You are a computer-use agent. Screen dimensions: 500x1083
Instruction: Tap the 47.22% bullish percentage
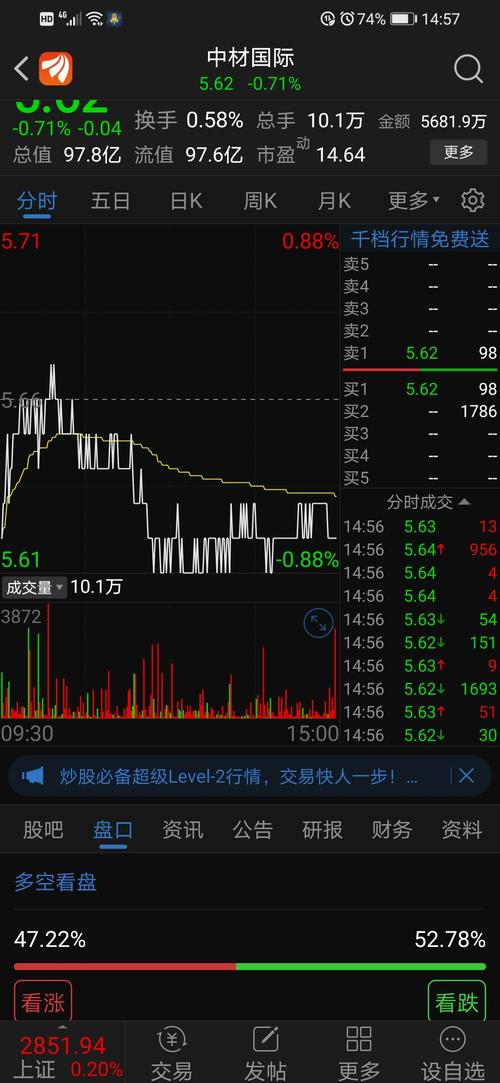pyautogui.click(x=50, y=939)
